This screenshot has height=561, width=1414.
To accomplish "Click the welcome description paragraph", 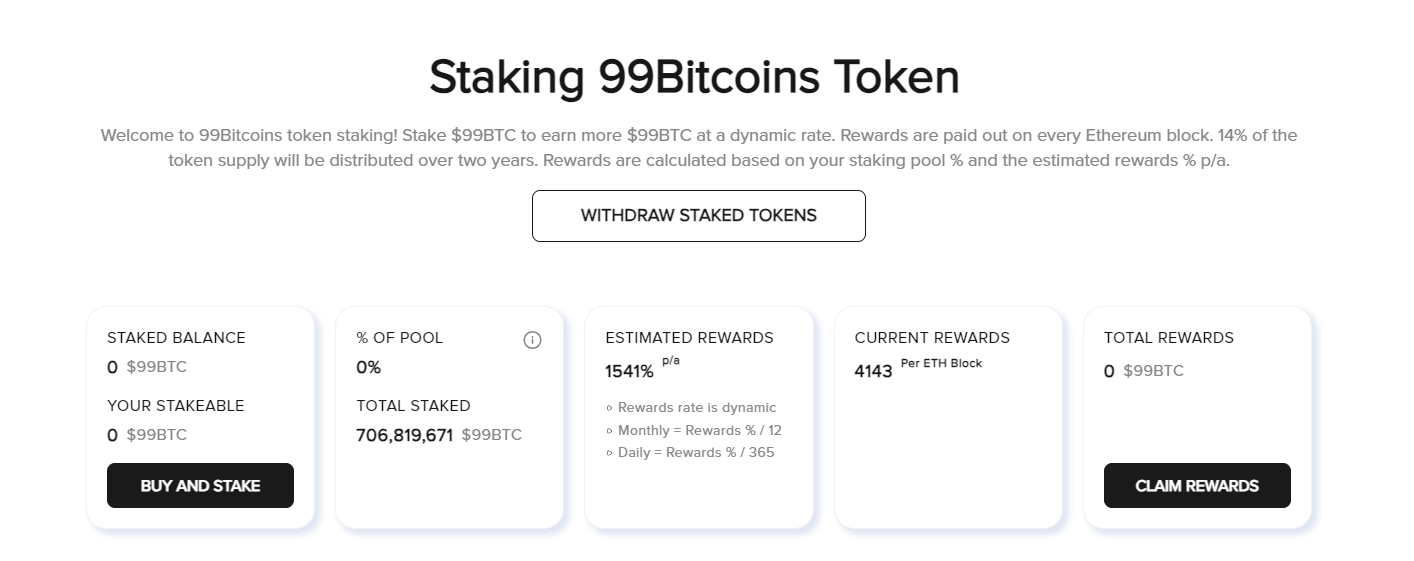I will [x=698, y=148].
